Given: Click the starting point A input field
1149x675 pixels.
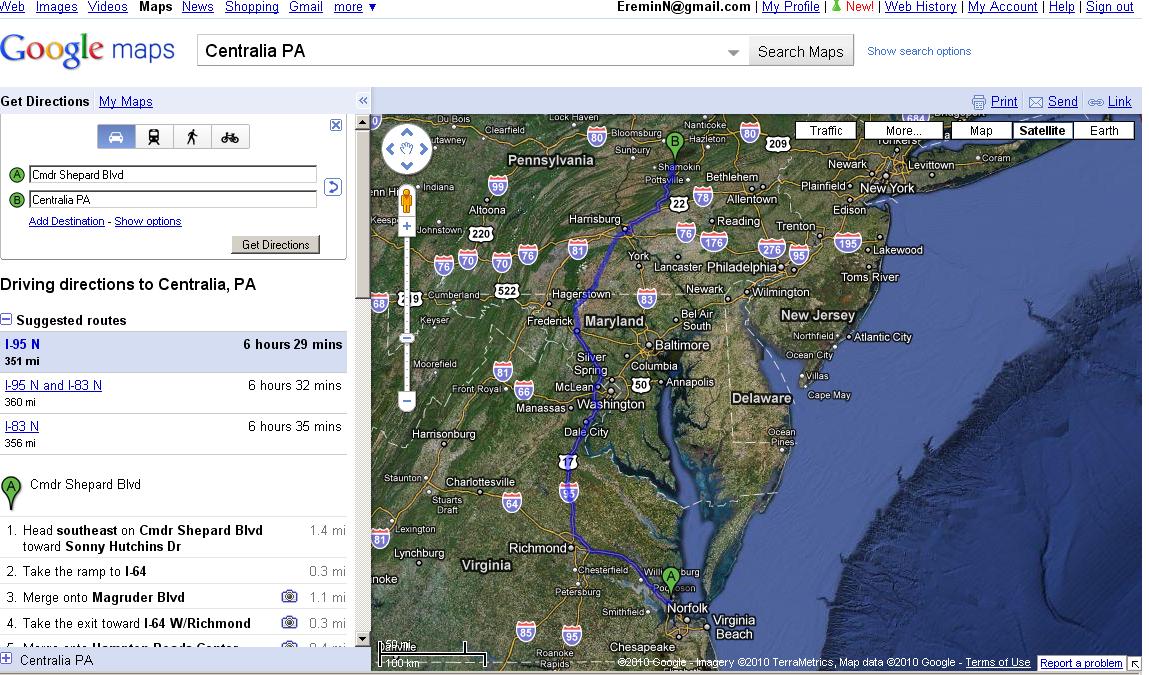Looking at the screenshot, I should pyautogui.click(x=173, y=174).
